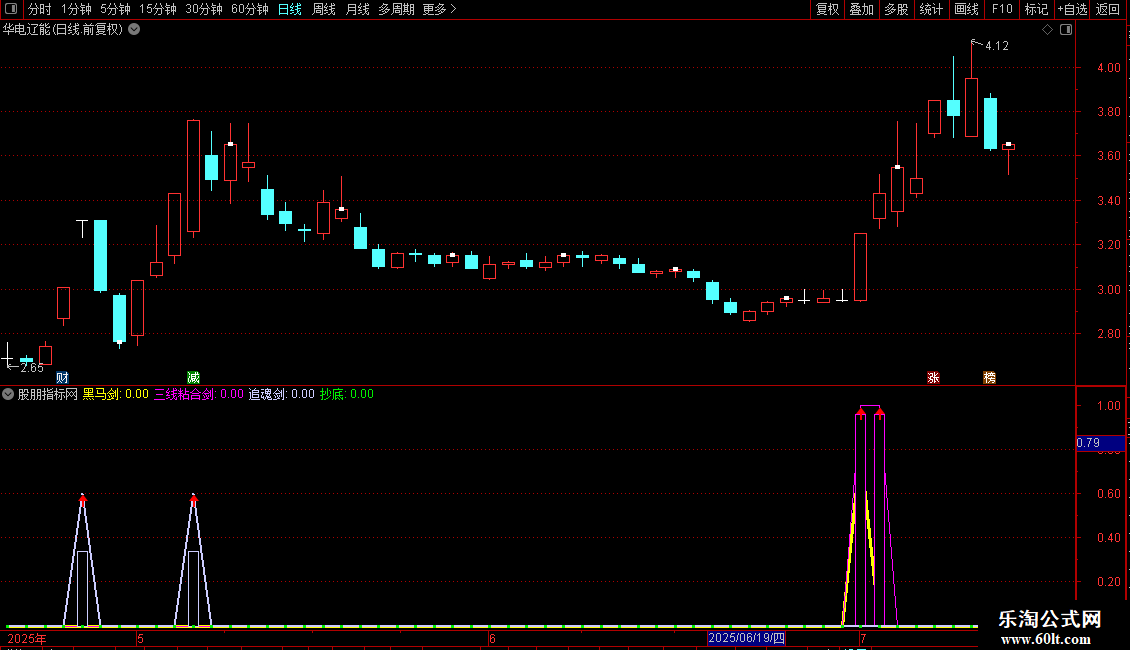The width and height of the screenshot is (1130, 650).
Task: Click the 榜 event marker
Action: pyautogui.click(x=989, y=378)
